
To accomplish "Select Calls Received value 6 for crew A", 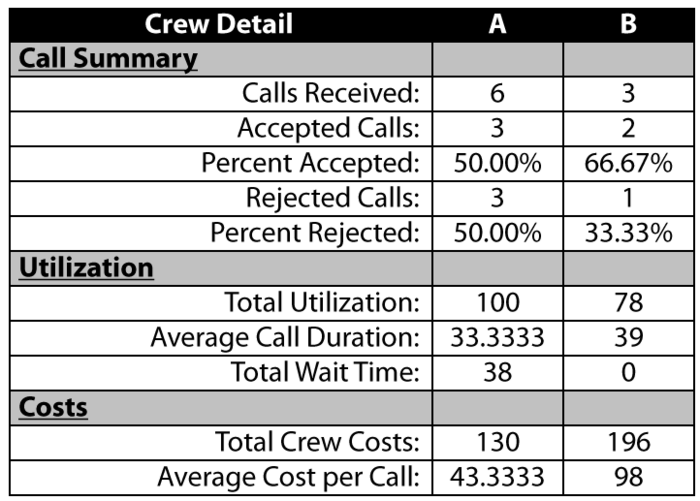I will tap(498, 94).
